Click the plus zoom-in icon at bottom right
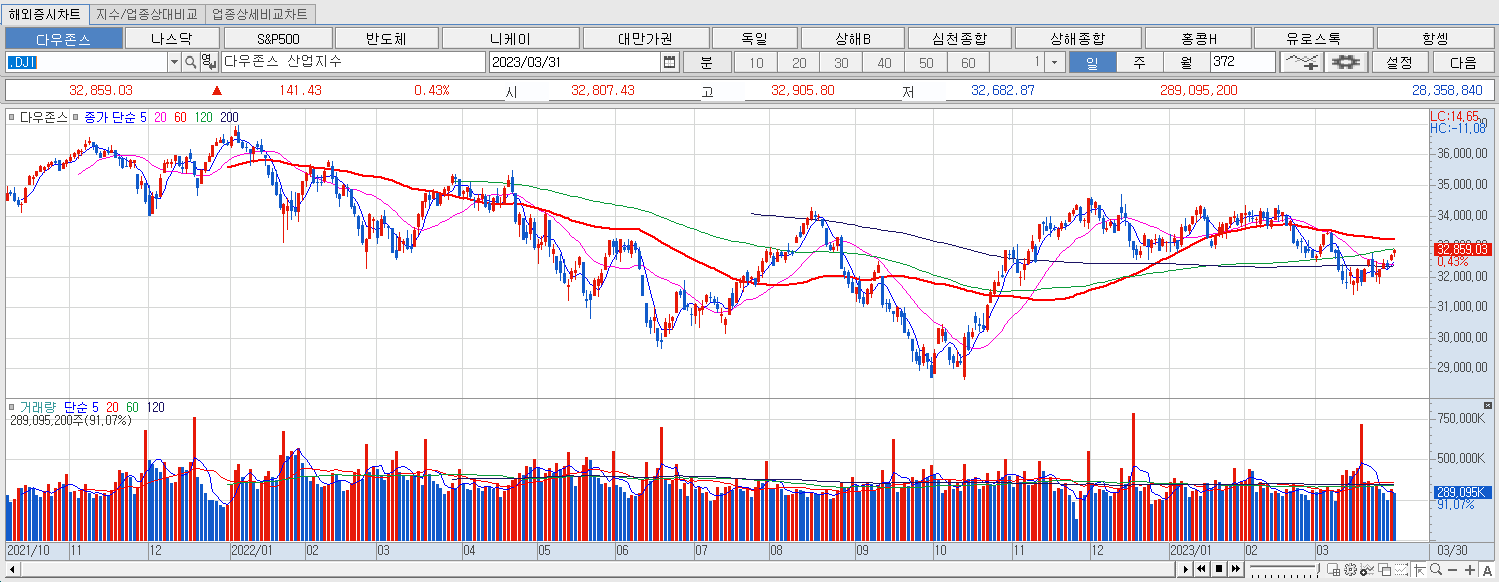This screenshot has width=1499, height=582. 1470,569
